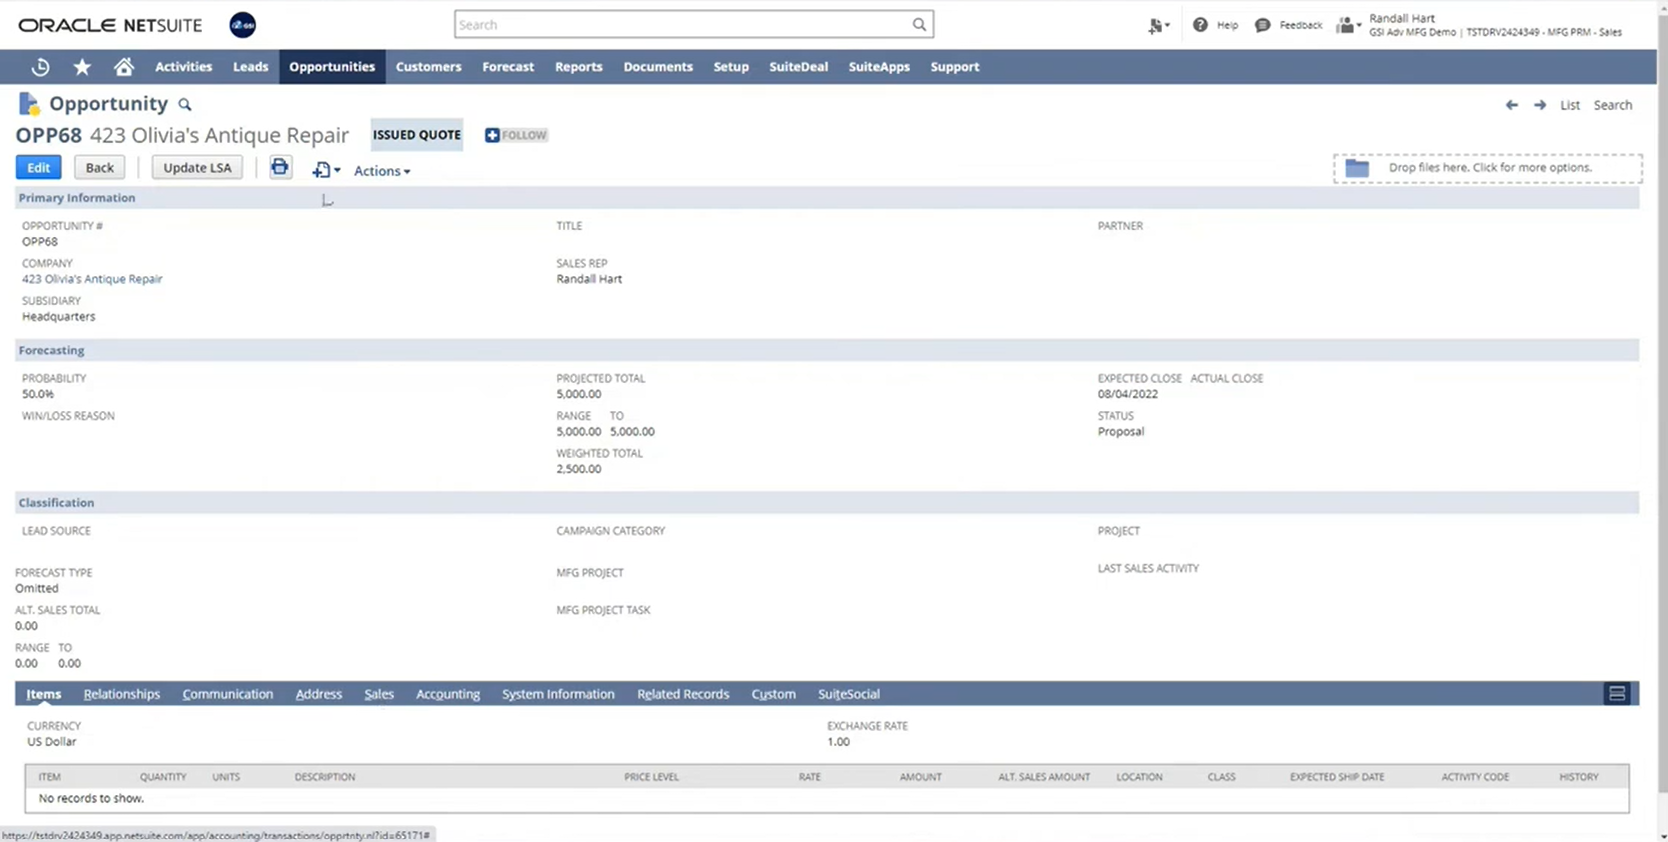The image size is (1668, 842).
Task: Go to previous record with left arrow
Action: point(1511,105)
